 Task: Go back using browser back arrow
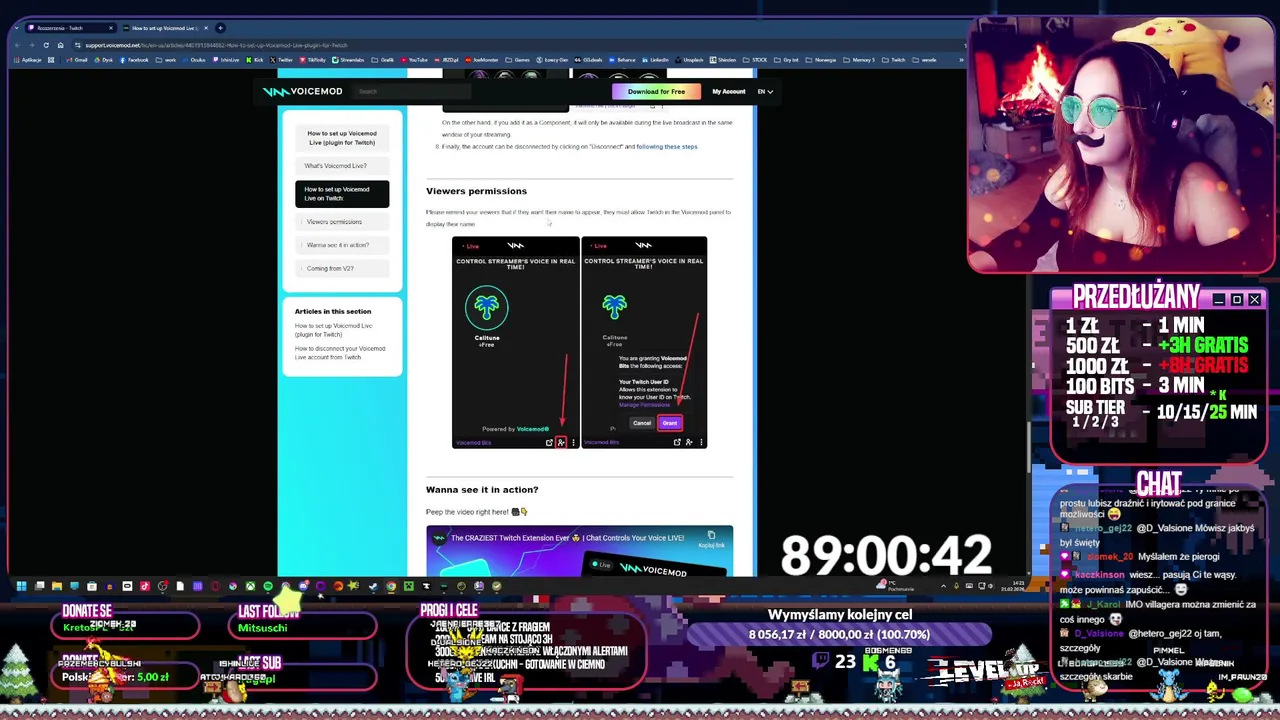[x=17, y=45]
